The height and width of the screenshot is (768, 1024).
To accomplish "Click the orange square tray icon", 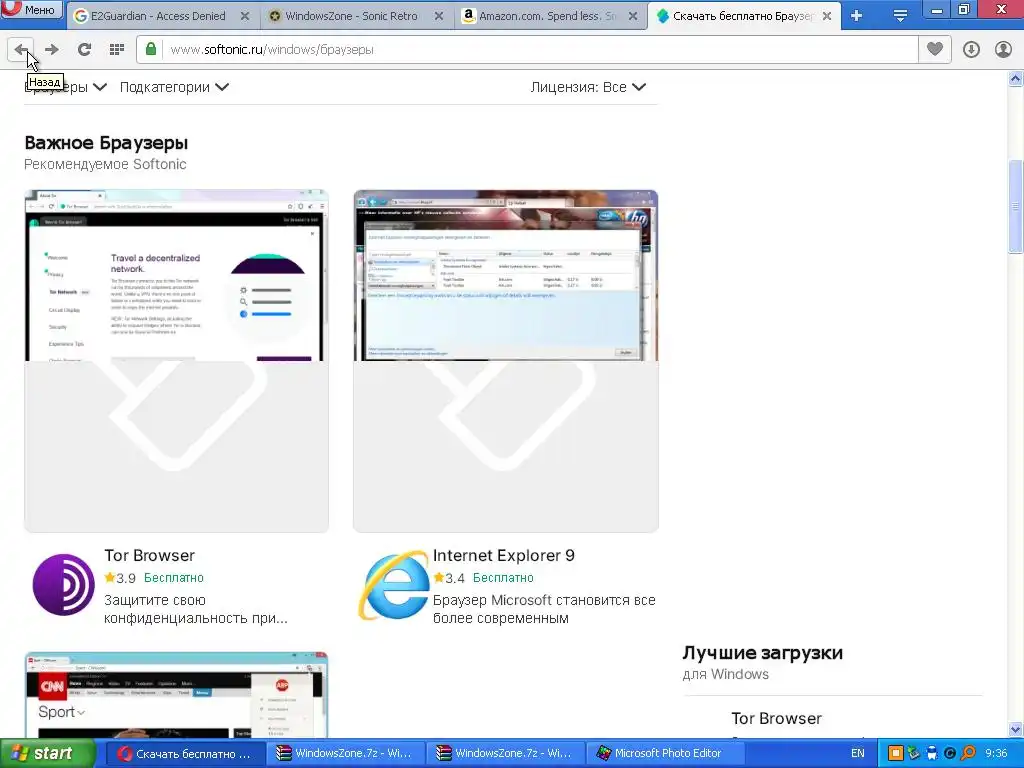I will 896,754.
